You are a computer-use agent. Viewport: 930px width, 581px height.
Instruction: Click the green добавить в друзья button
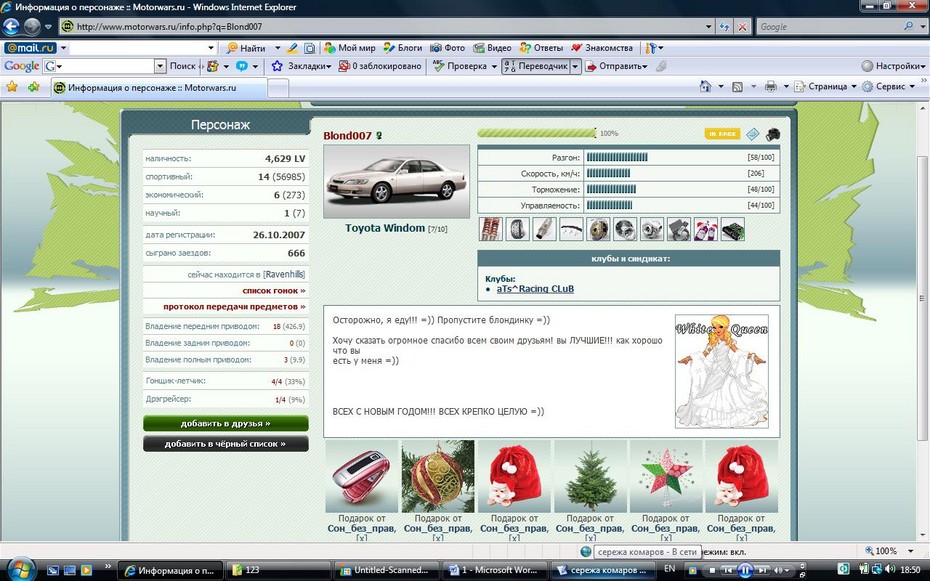(x=225, y=424)
